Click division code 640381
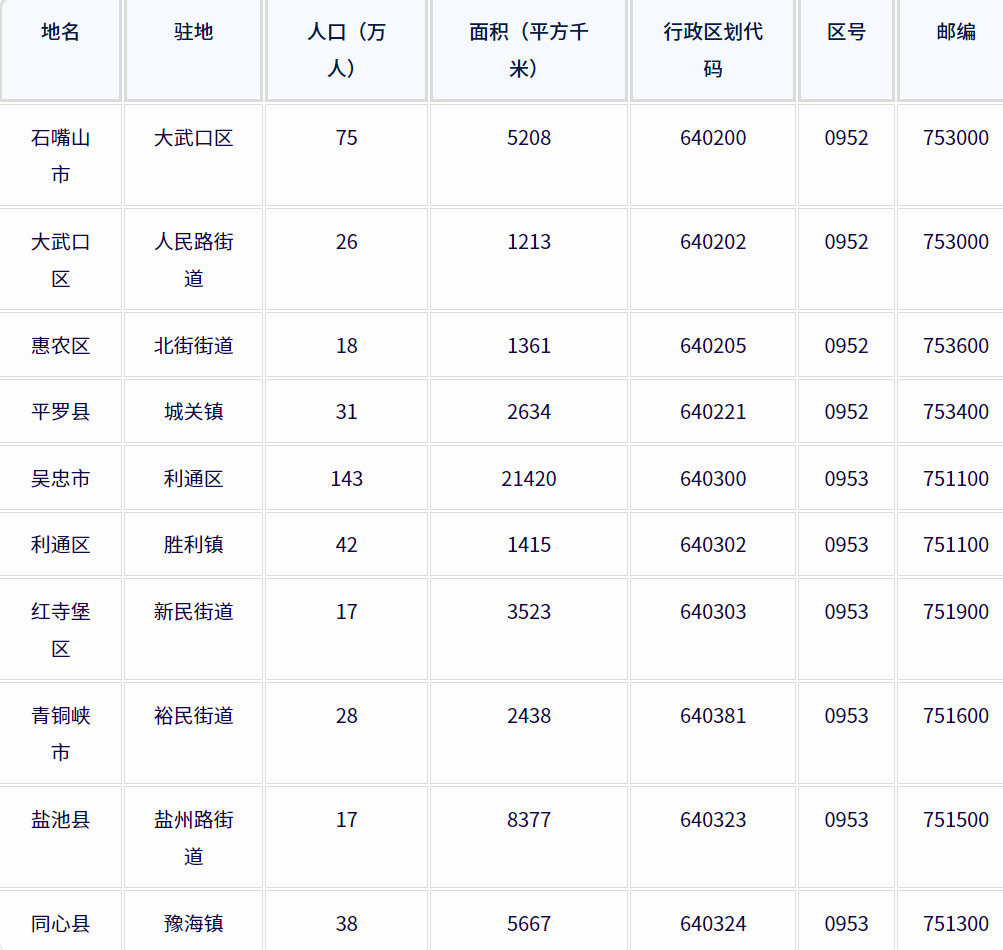The image size is (1003, 950). [x=713, y=715]
